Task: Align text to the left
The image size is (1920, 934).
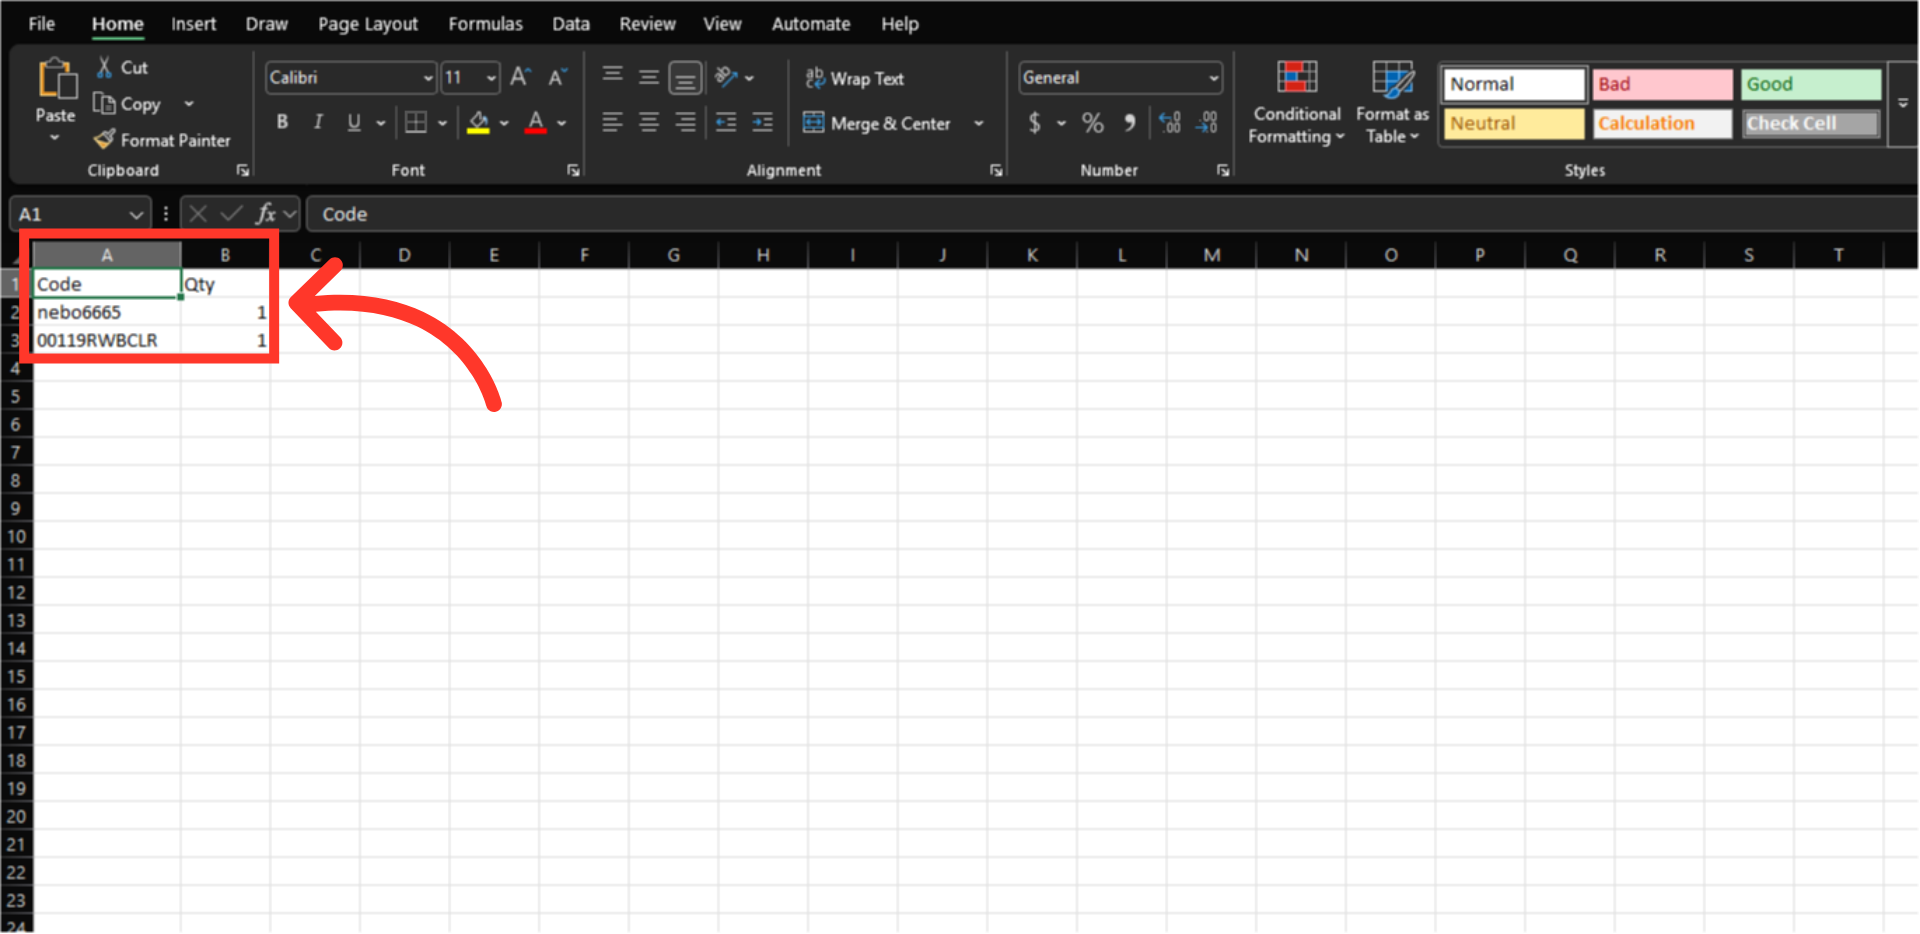Action: click(x=613, y=122)
